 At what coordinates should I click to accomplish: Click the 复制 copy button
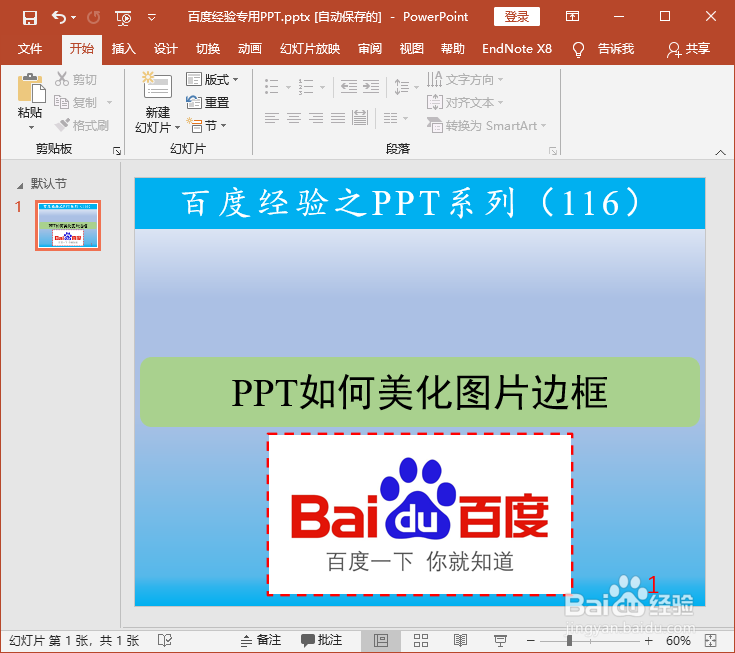coord(75,102)
